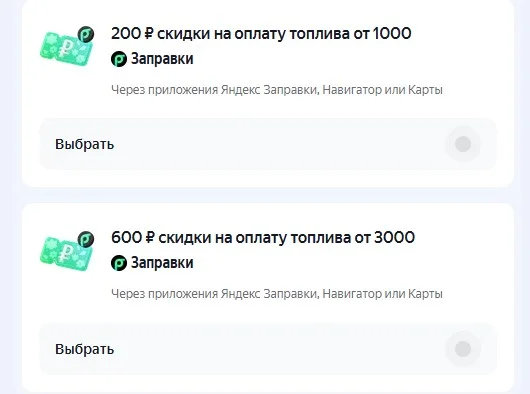The height and width of the screenshot is (394, 530).
Task: Click the Выбрать text in the 200 ₽ offer
Action: coord(85,144)
